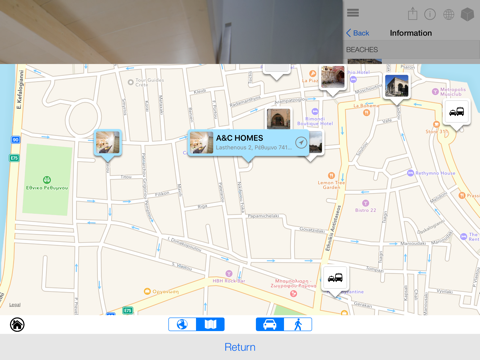The width and height of the screenshot is (480, 360).
Task: Tap the share icon in top toolbar
Action: click(412, 14)
